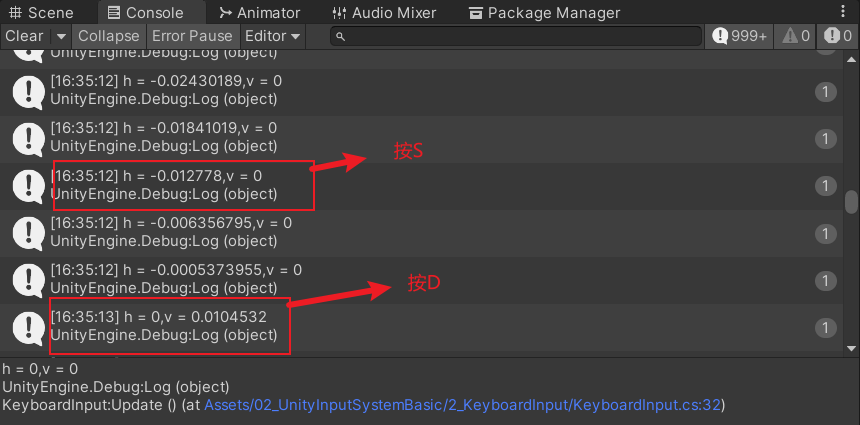
Task: Open the Clear options dropdown arrow
Action: (x=60, y=36)
